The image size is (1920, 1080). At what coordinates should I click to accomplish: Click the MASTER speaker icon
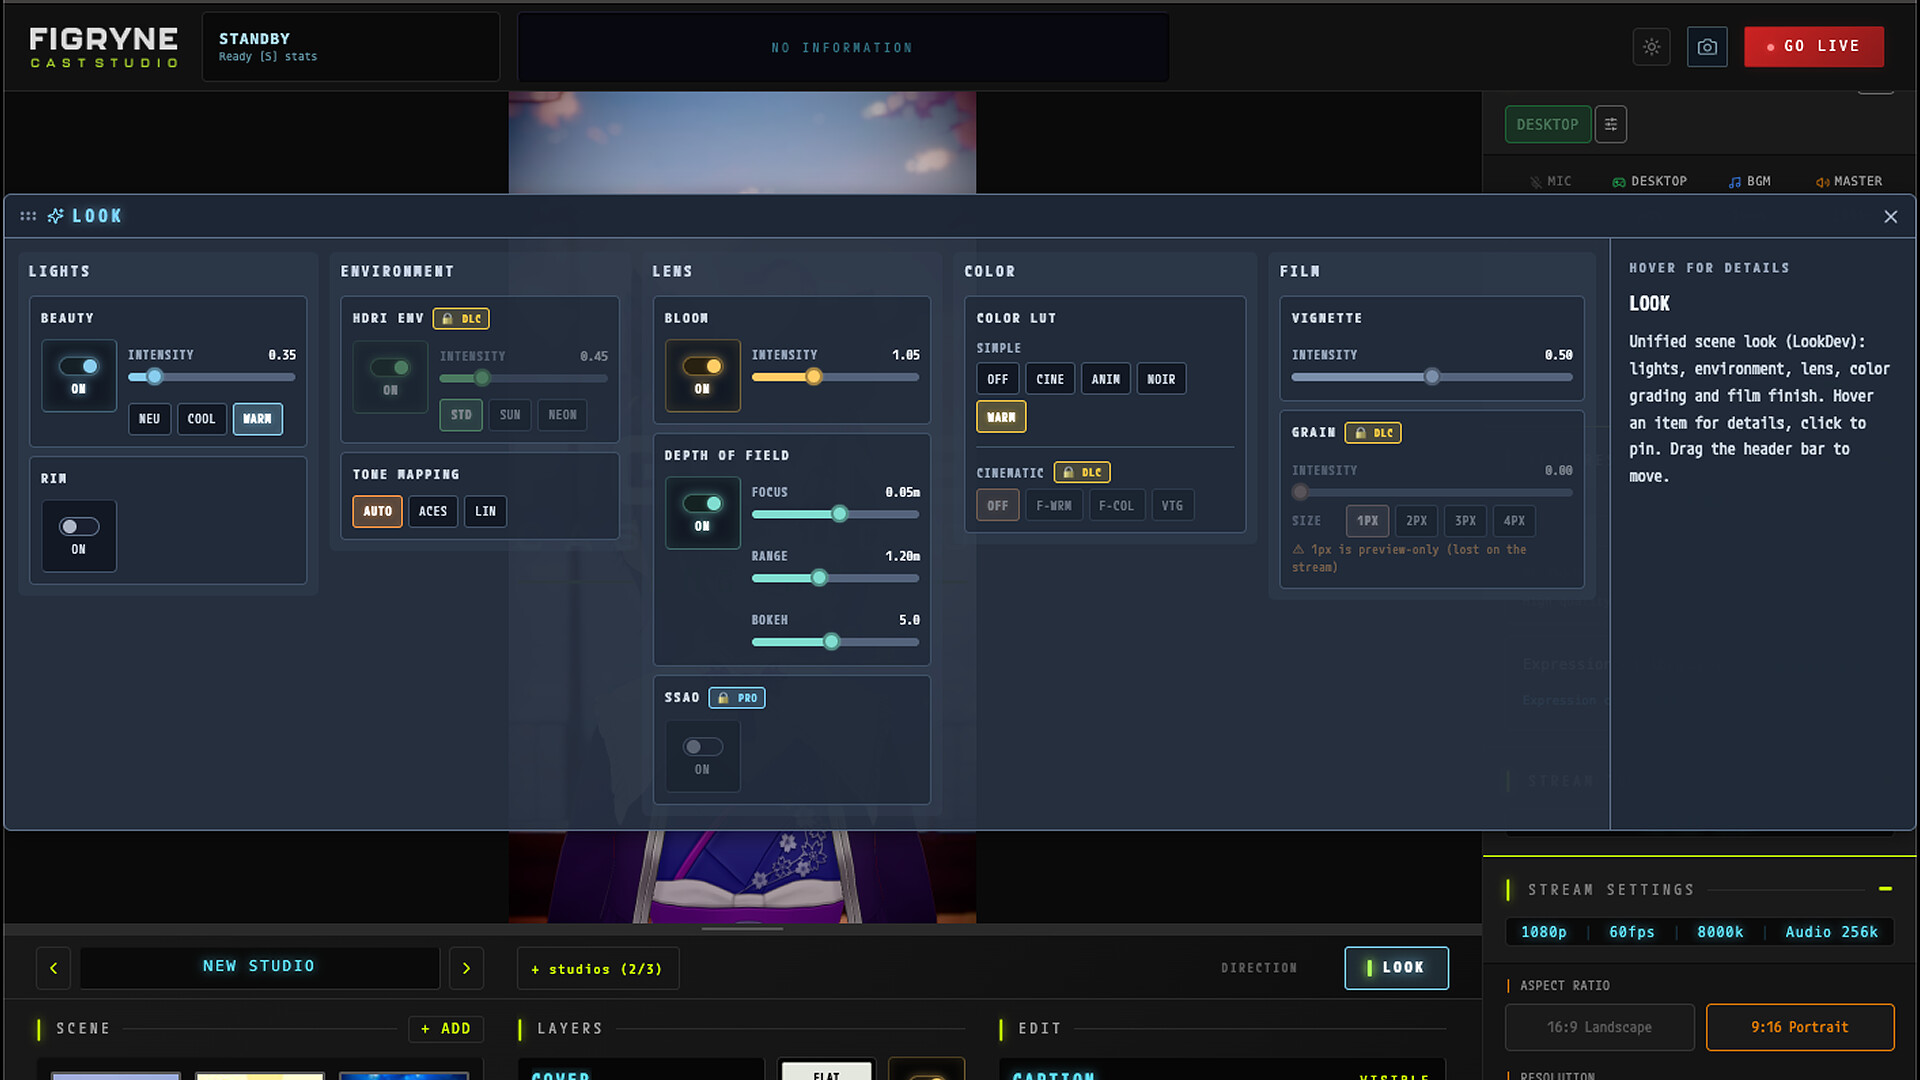[x=1822, y=182]
